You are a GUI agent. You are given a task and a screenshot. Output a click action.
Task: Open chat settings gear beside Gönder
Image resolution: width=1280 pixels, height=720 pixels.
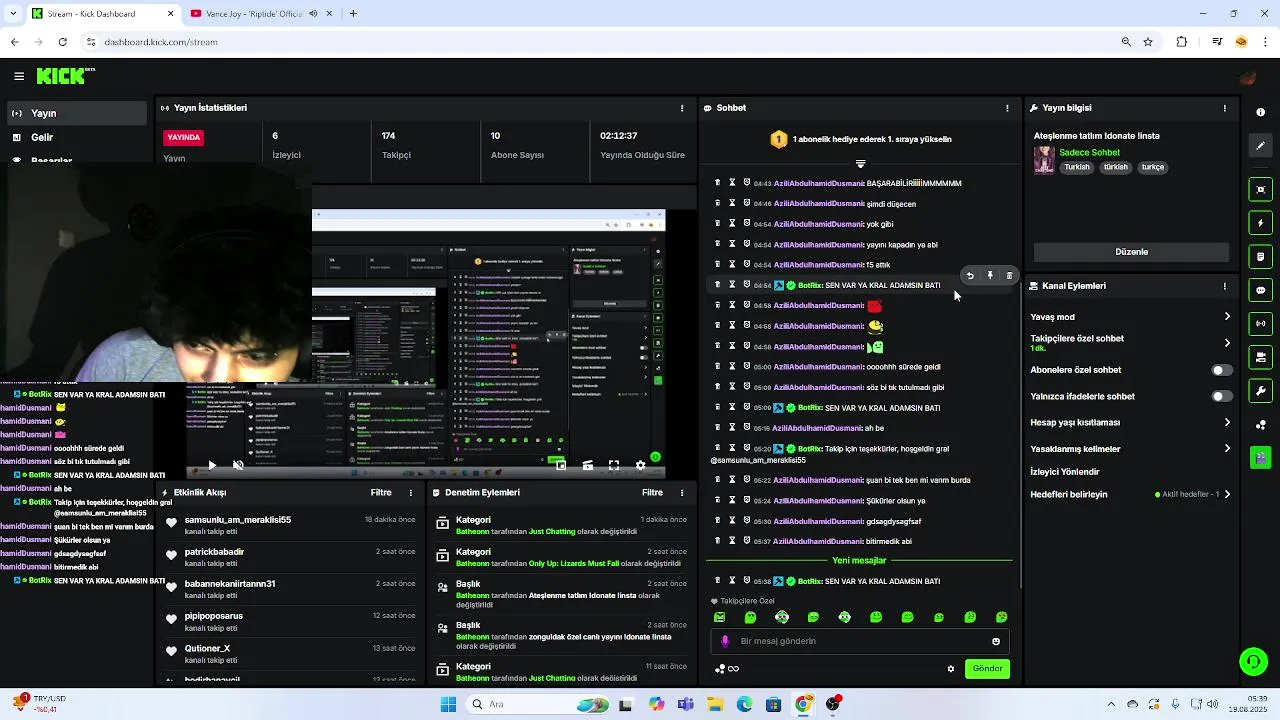951,669
